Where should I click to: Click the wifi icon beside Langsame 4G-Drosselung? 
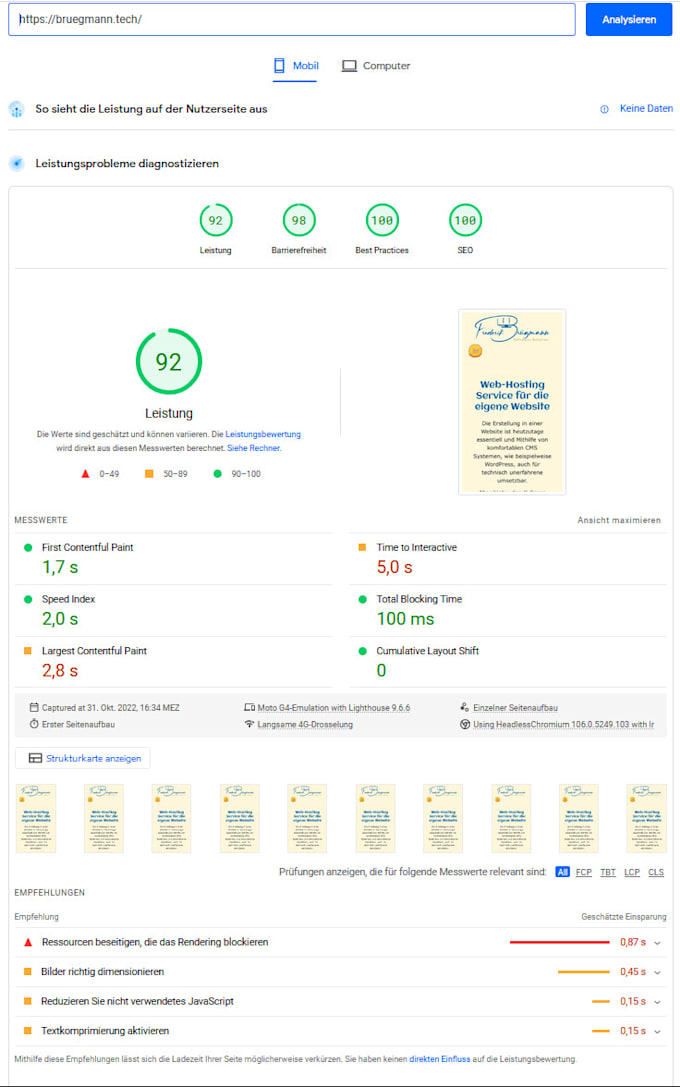pyautogui.click(x=250, y=724)
